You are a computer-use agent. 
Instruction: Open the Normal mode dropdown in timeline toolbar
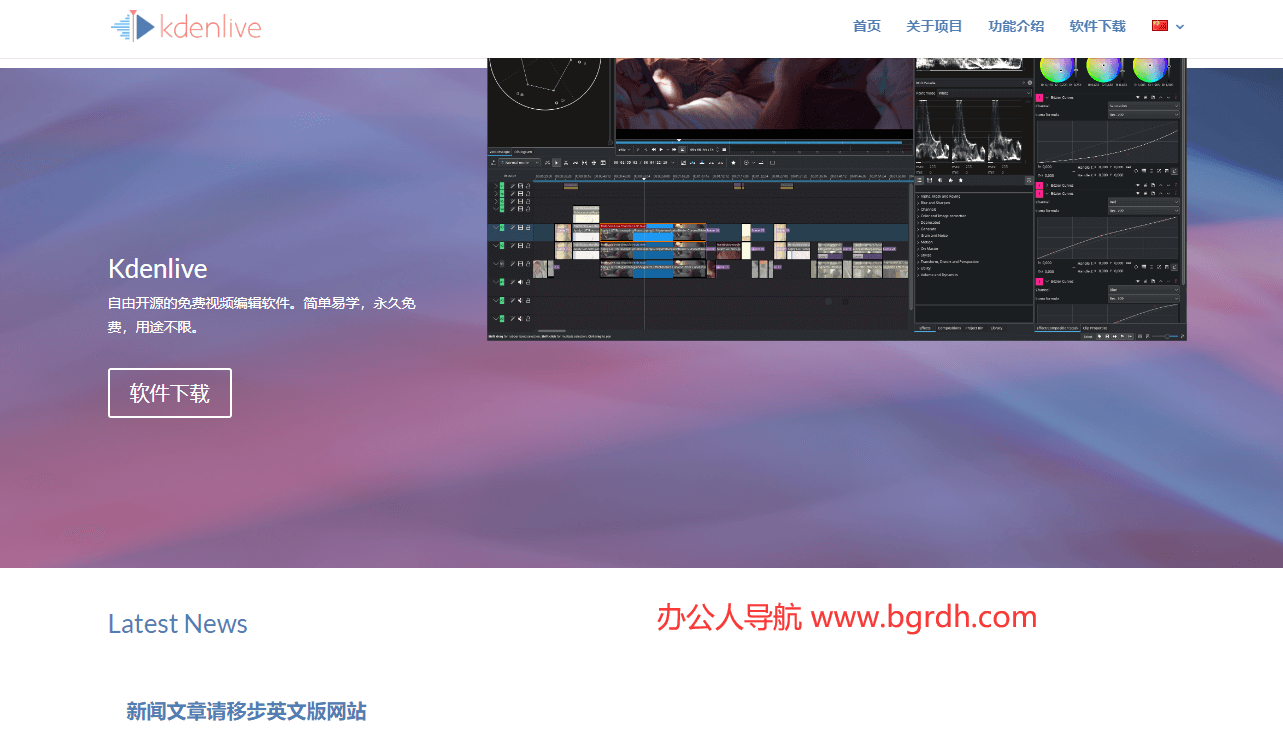pos(518,162)
